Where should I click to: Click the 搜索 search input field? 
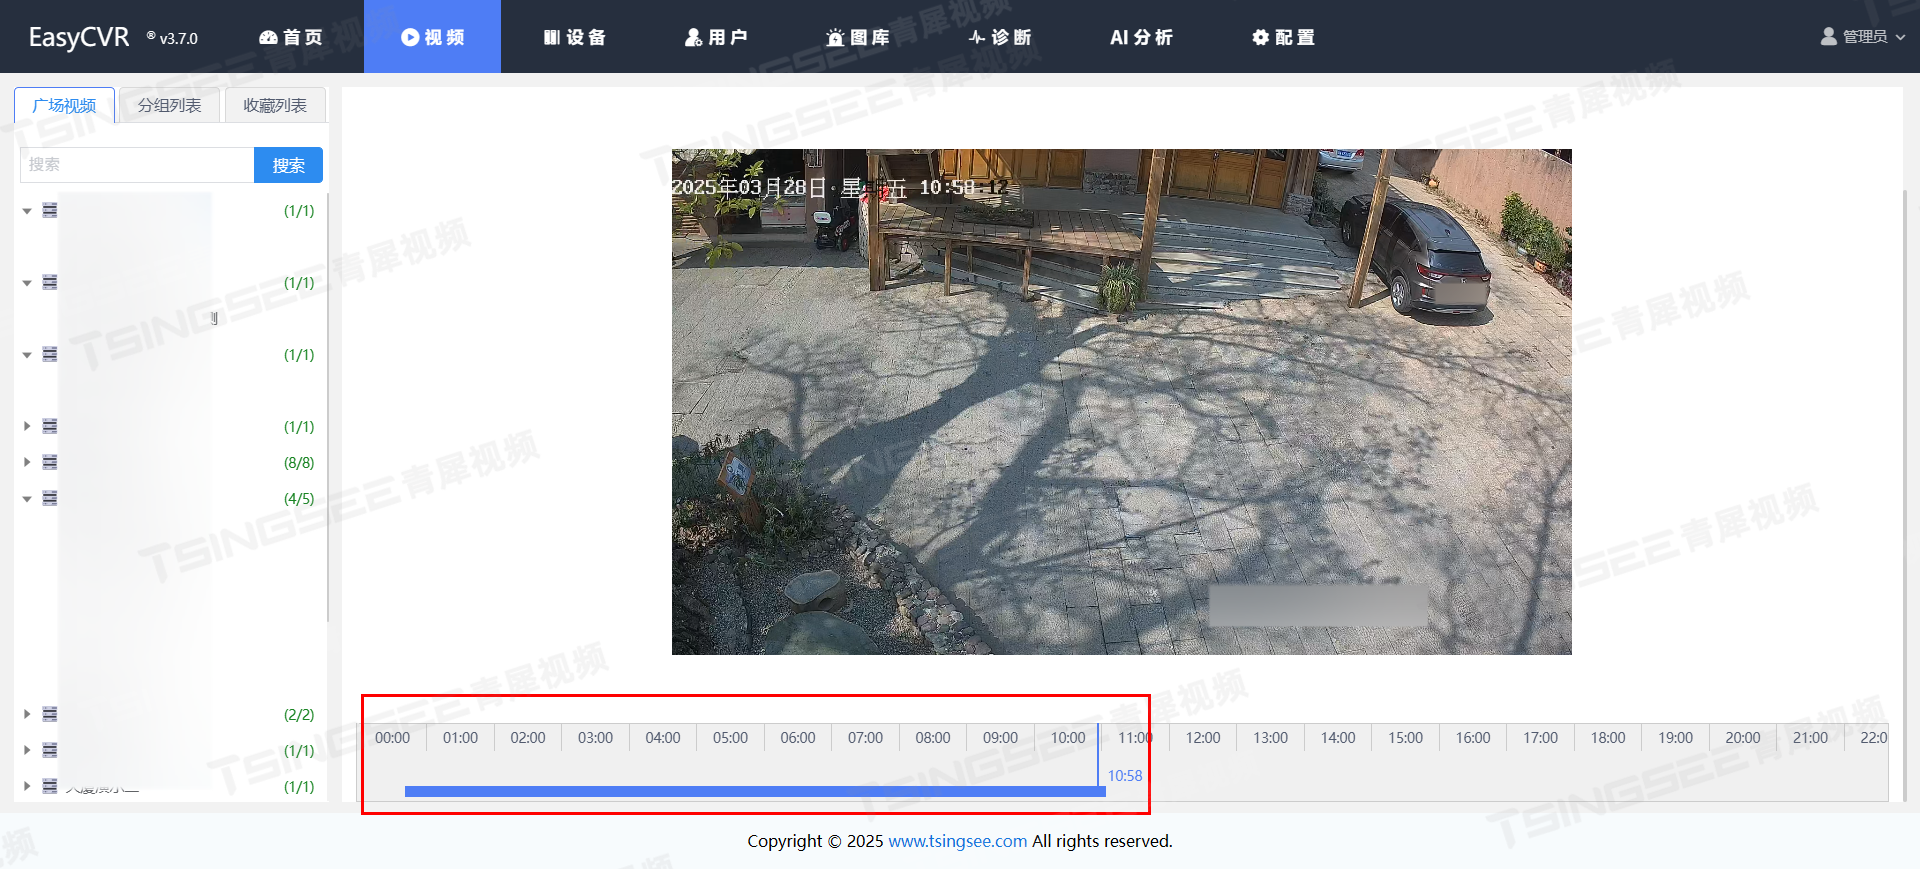coord(137,165)
